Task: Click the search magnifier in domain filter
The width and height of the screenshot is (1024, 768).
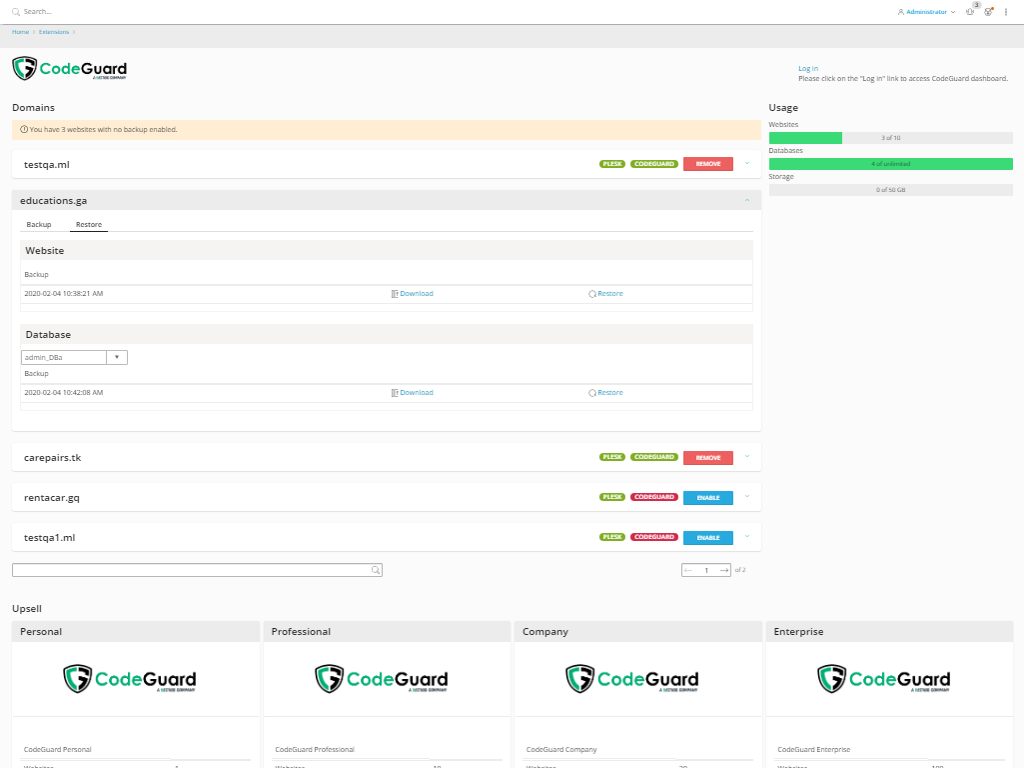Action: click(375, 570)
